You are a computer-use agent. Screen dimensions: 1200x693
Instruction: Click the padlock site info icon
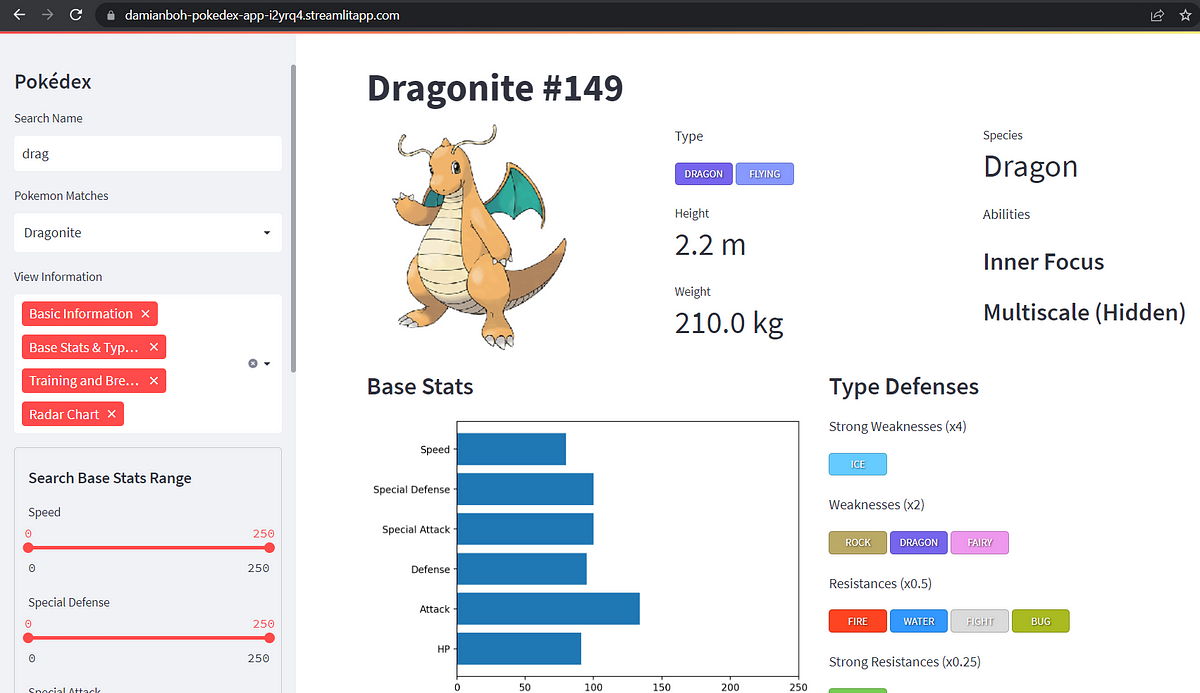click(111, 15)
